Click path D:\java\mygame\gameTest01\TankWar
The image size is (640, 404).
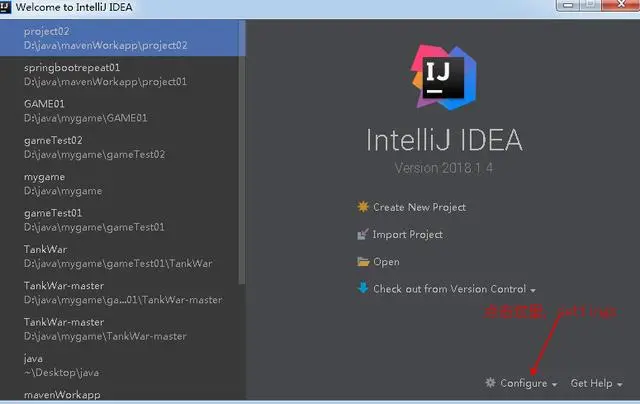[x=118, y=263]
